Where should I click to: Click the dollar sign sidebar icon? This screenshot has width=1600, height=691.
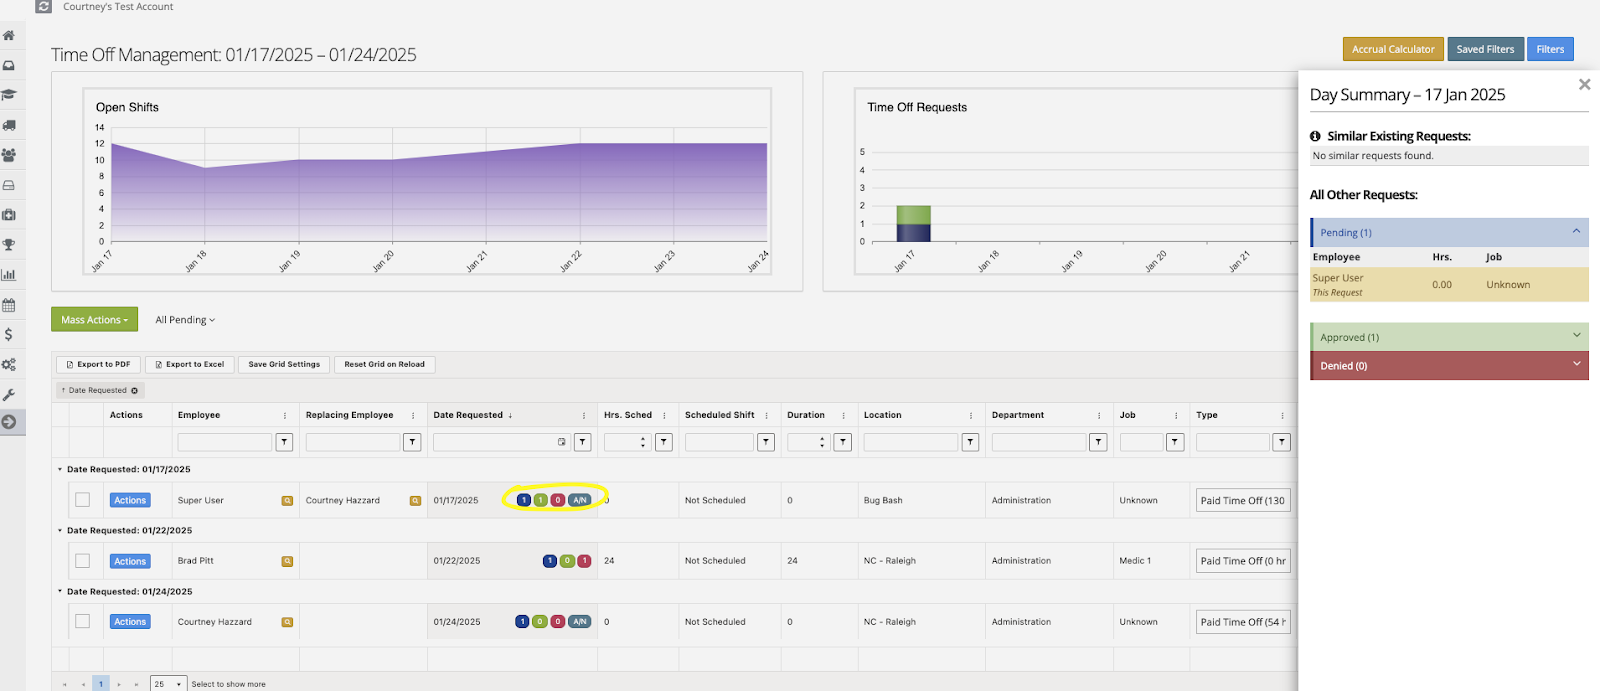coord(9,334)
